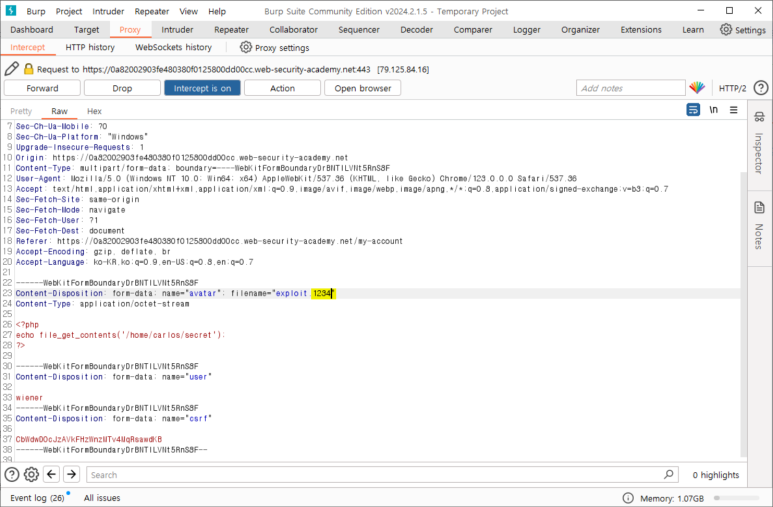The image size is (773, 507).
Task: Click the '0 highlights' search result label
Action: click(716, 474)
